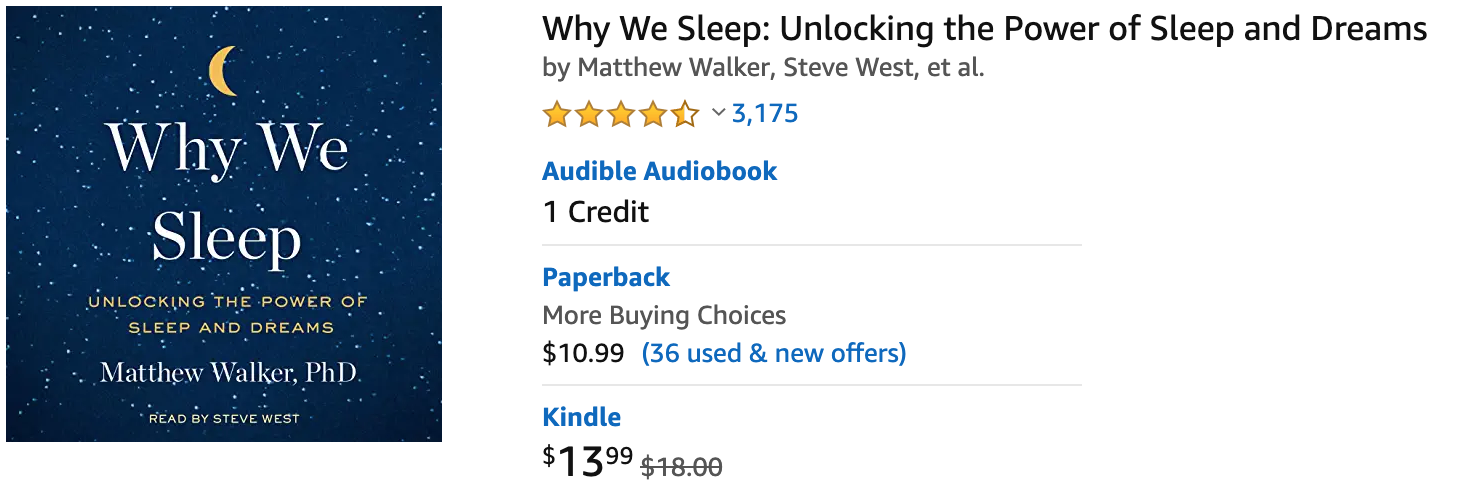Click the $13.99 Kindle price

pyautogui.click(x=588, y=462)
